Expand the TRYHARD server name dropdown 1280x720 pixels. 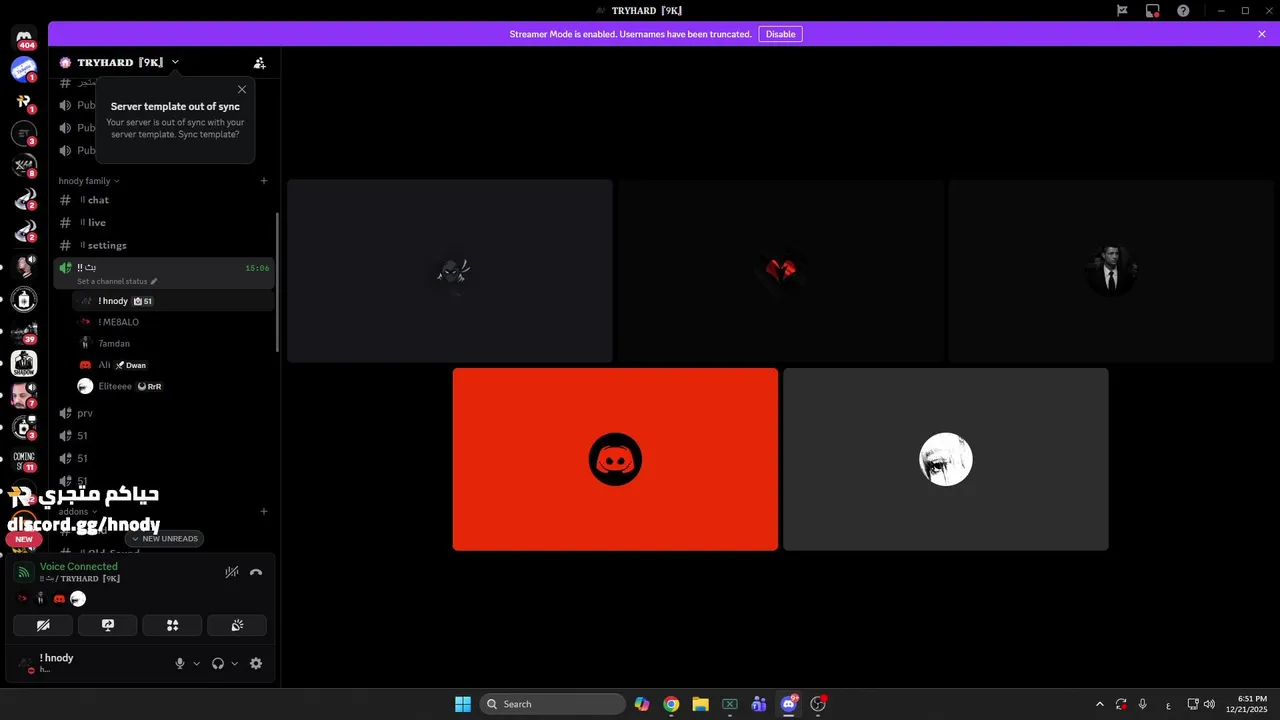(175, 62)
